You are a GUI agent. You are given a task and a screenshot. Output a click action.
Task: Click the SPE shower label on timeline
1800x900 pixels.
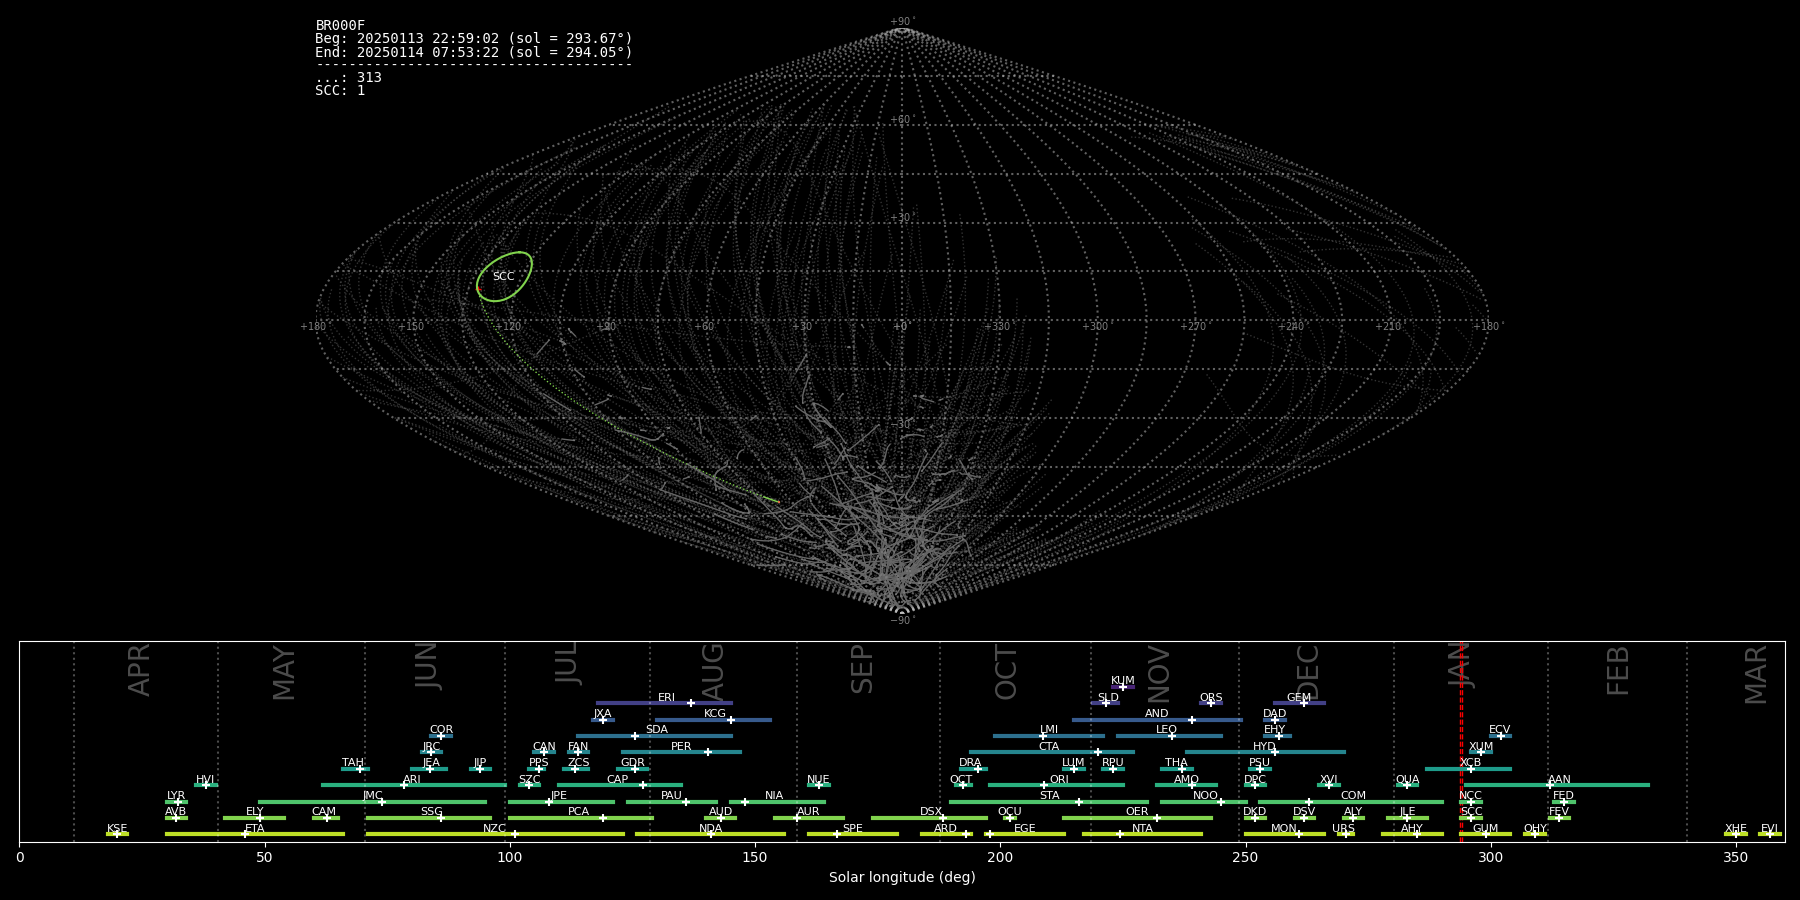pos(853,828)
